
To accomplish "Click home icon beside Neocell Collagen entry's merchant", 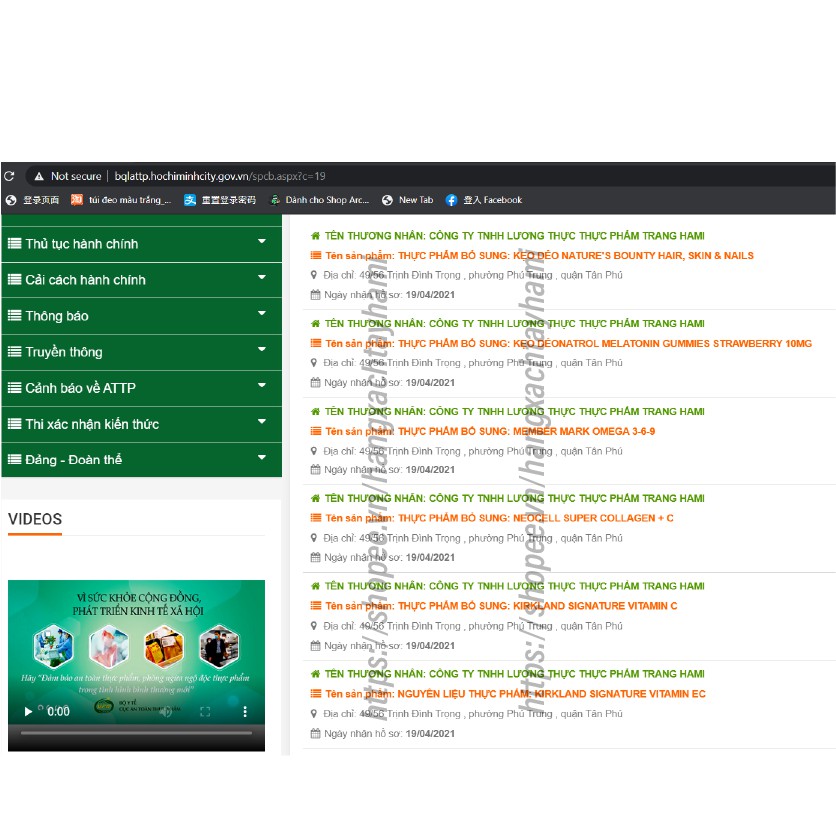I will [315, 498].
